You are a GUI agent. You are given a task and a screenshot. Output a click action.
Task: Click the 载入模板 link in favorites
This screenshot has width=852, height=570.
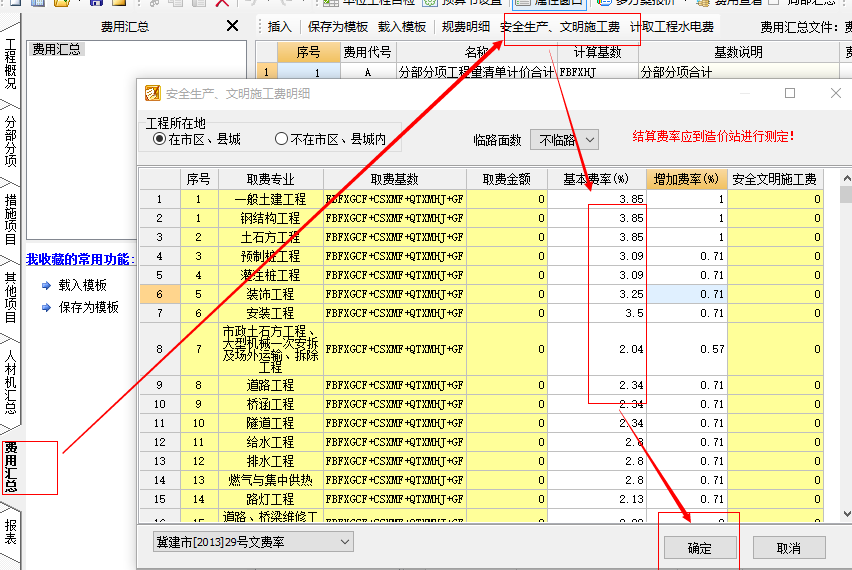[x=83, y=285]
